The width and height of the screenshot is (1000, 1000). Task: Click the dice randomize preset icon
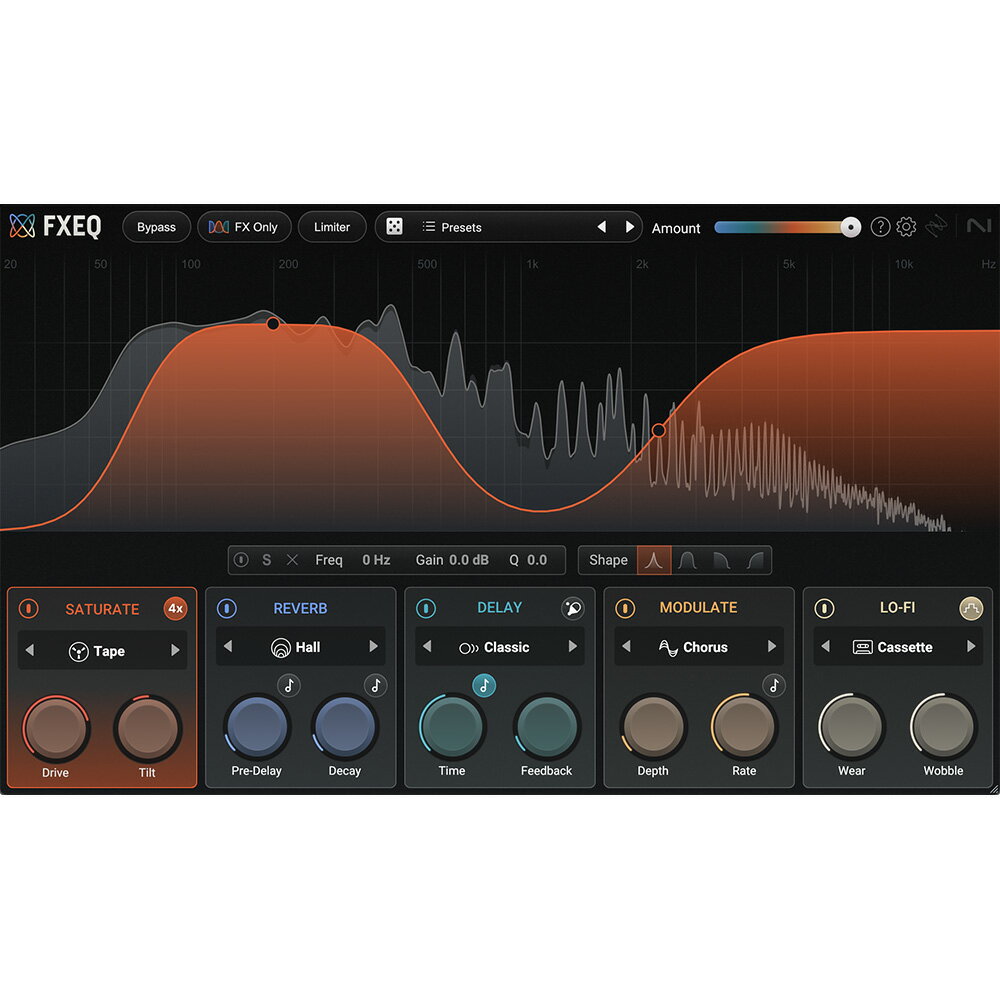tap(395, 227)
